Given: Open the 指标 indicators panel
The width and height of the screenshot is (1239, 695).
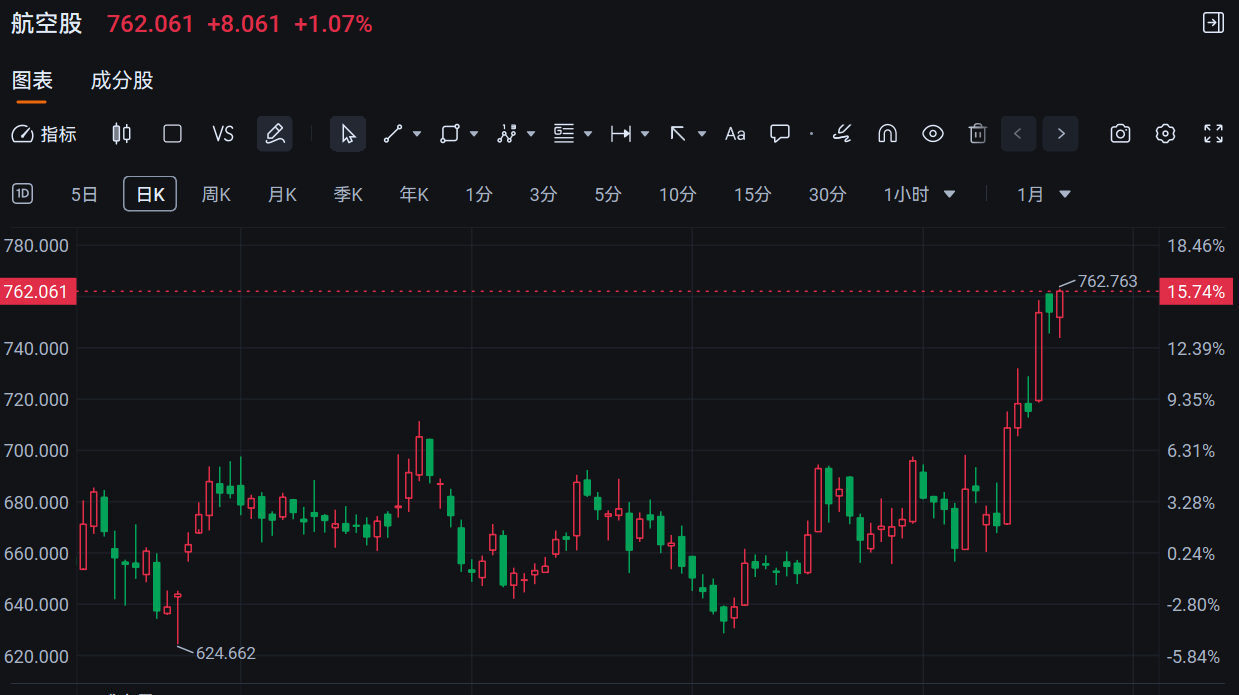Looking at the screenshot, I should coord(44,134).
